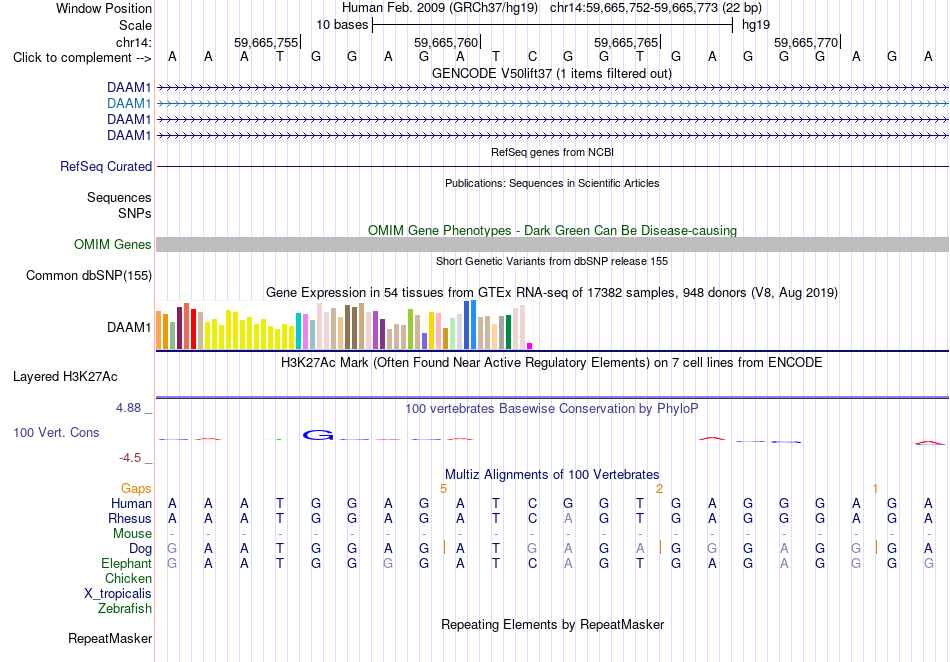Click the '-4.5' lower scale value
The image size is (950, 662).
tap(130, 458)
